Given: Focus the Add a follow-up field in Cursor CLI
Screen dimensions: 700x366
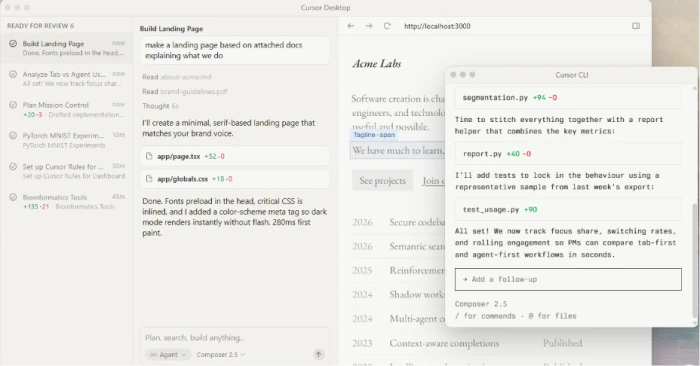Looking at the screenshot, I should click(568, 279).
